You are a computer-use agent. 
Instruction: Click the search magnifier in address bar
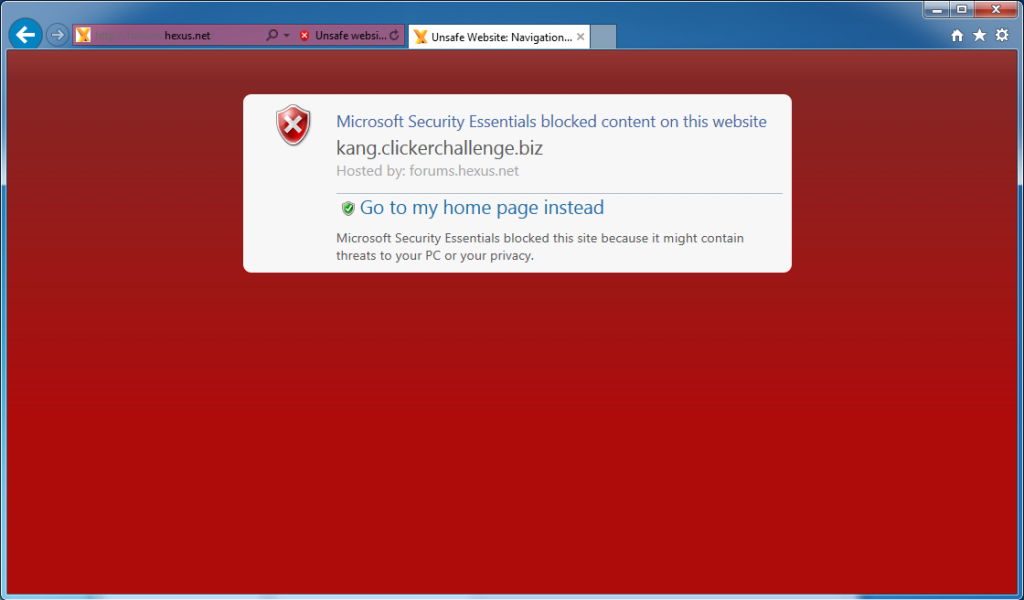point(272,35)
